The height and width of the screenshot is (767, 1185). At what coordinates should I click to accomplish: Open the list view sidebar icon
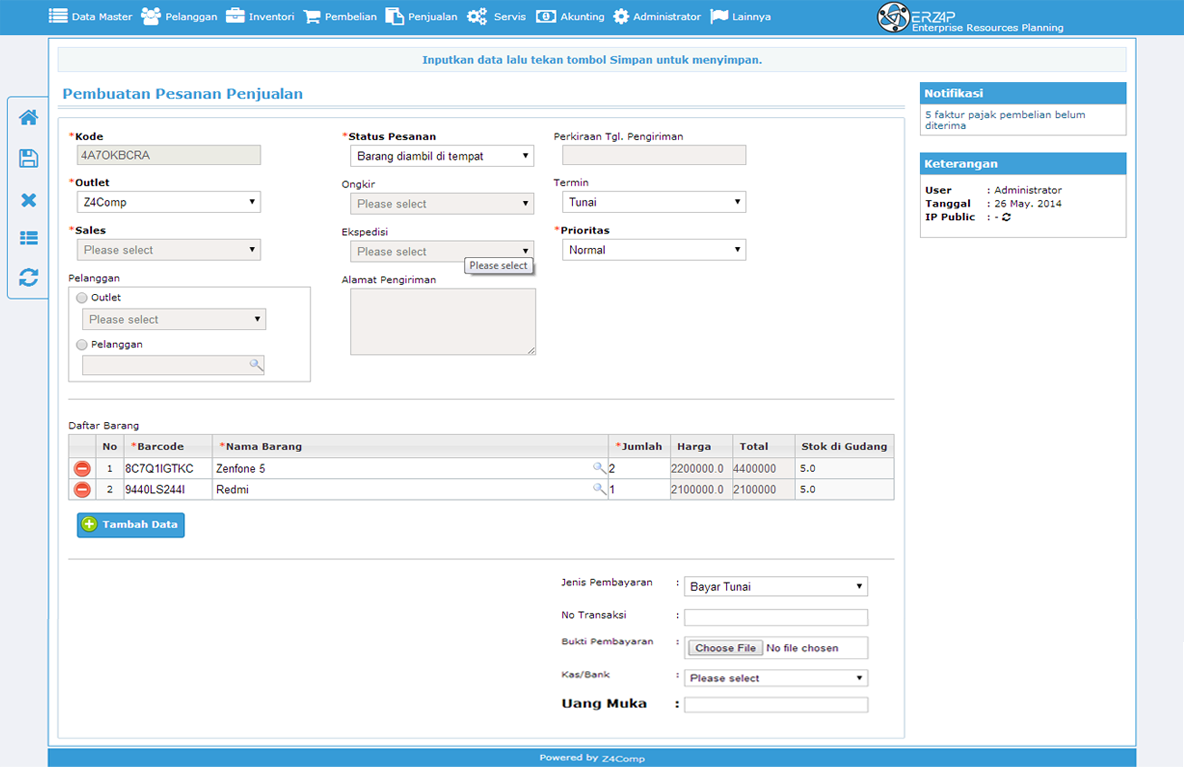tap(29, 238)
